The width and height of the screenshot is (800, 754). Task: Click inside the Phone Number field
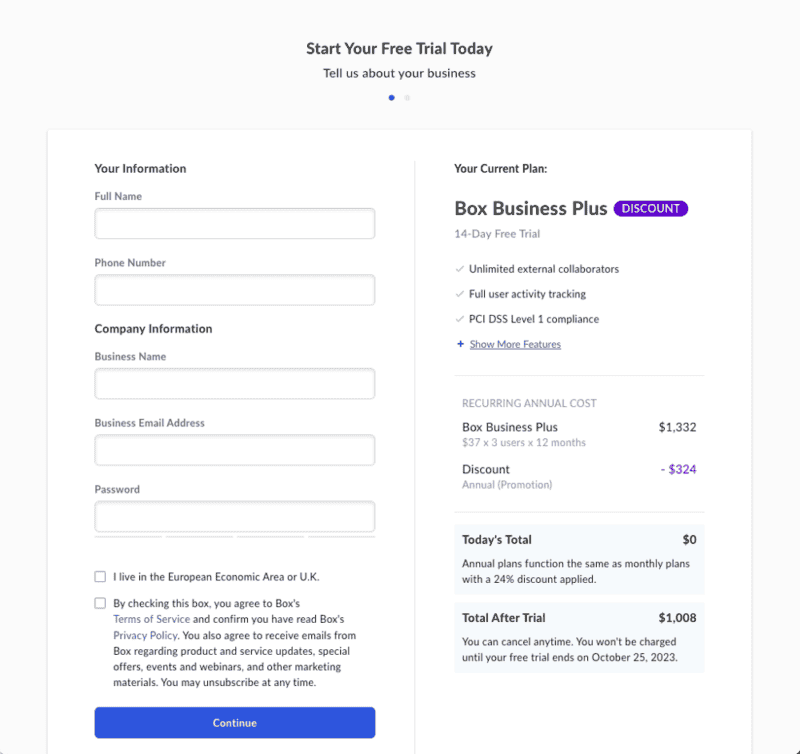click(234, 289)
